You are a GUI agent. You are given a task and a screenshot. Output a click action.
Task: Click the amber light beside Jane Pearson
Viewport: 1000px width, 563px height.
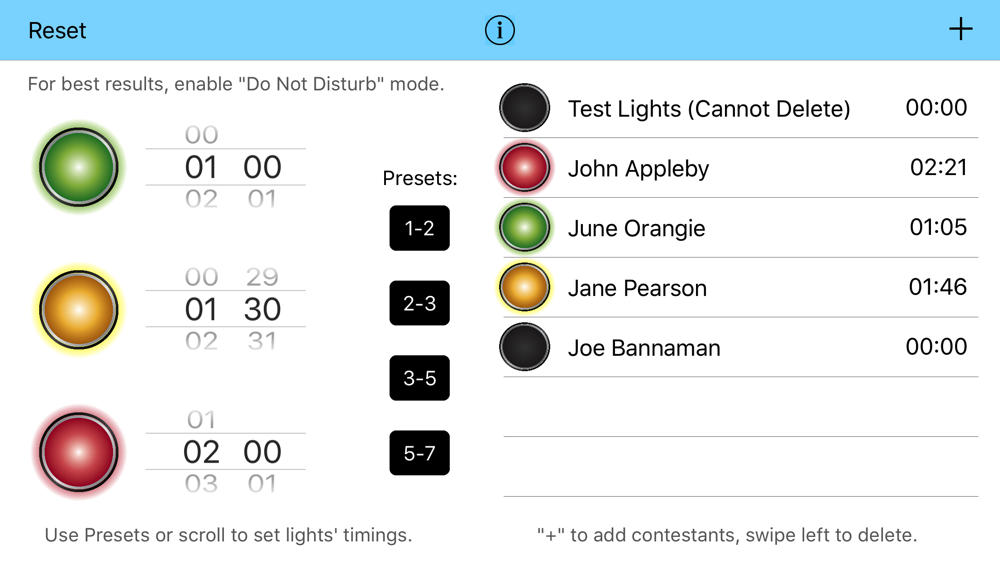(x=525, y=288)
